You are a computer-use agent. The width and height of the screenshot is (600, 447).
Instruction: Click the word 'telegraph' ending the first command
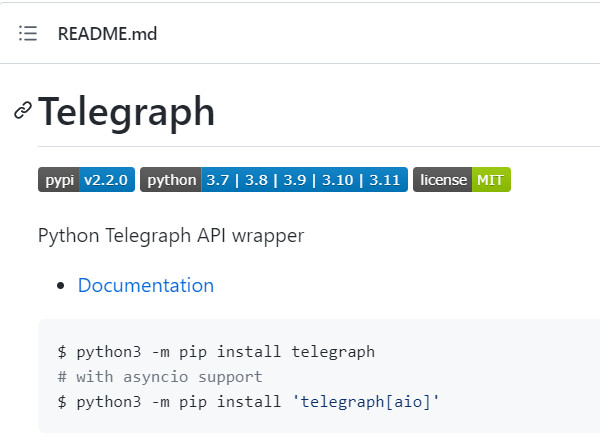[x=334, y=352]
